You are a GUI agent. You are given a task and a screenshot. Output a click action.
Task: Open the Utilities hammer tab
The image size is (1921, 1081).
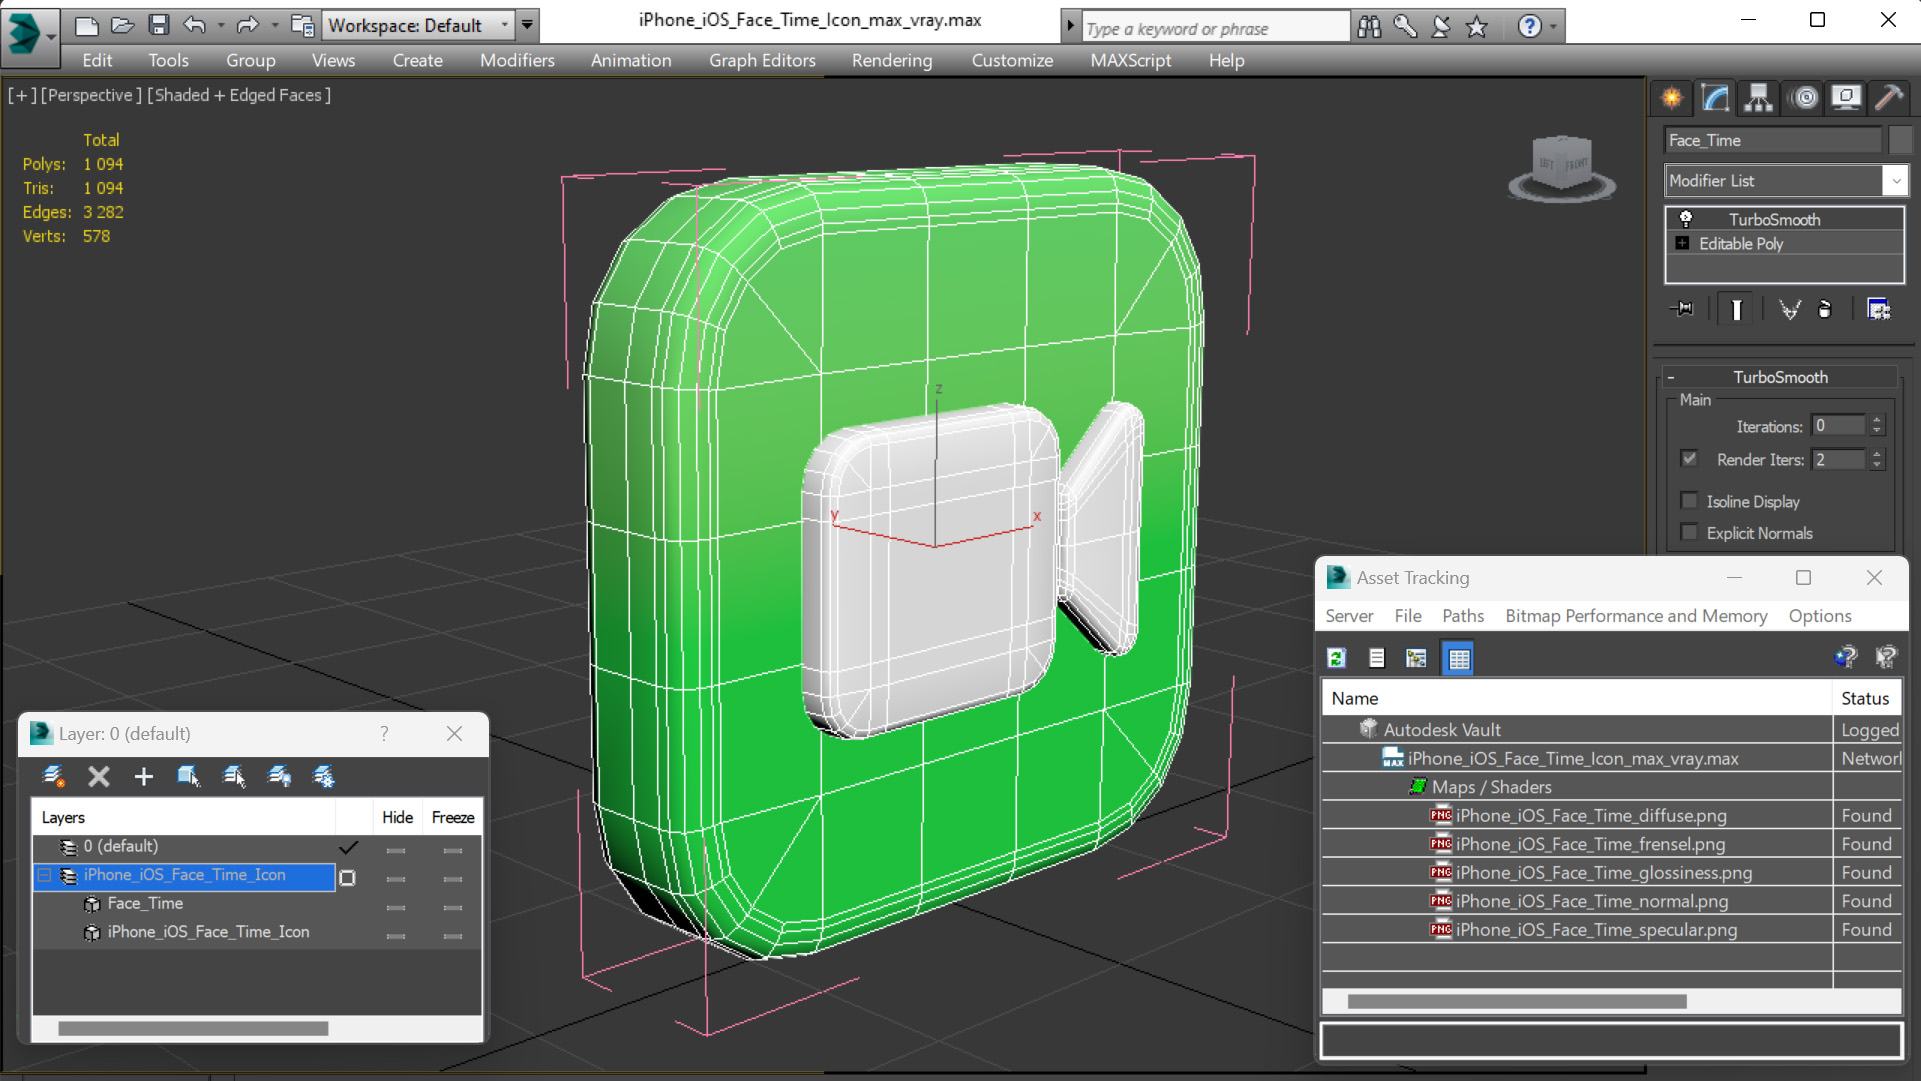click(1889, 98)
